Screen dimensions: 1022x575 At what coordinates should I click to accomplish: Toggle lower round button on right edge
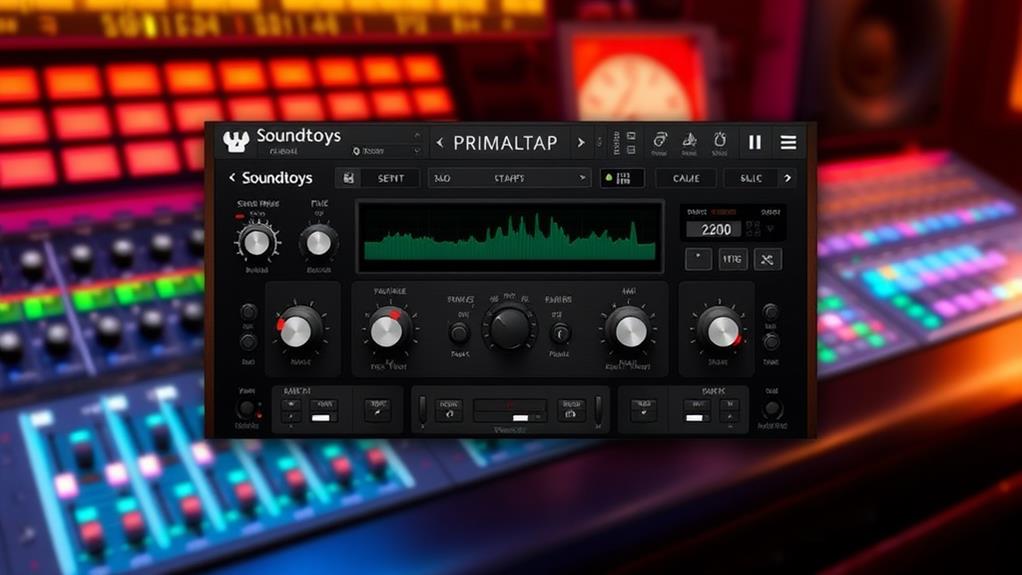pos(771,342)
